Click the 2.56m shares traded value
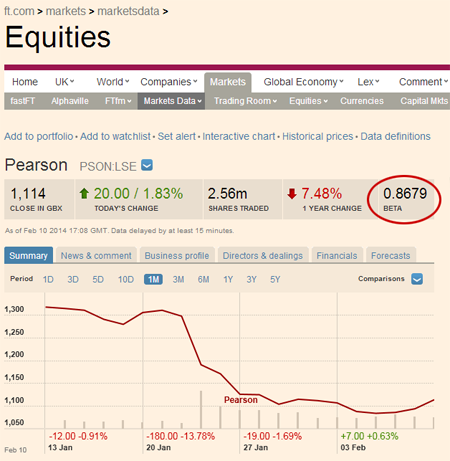The image size is (450, 461). [x=228, y=193]
